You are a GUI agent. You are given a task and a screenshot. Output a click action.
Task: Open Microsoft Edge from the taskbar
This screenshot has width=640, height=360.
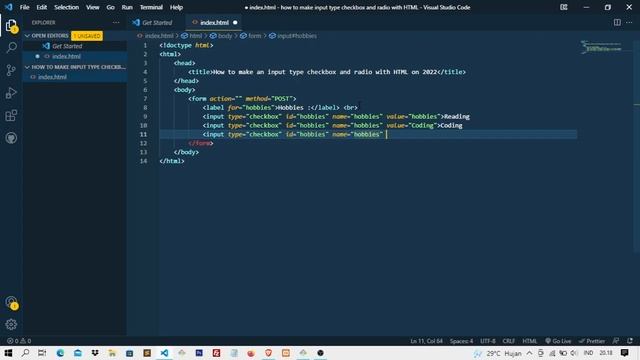click(60, 353)
